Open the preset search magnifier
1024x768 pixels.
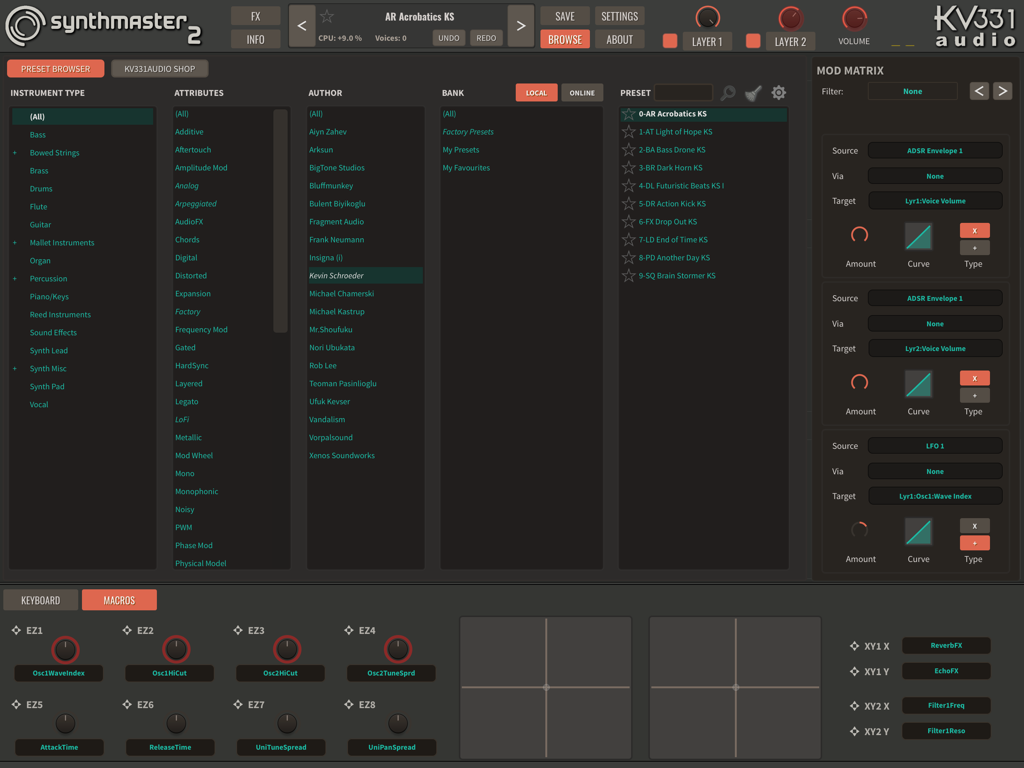[x=727, y=91]
